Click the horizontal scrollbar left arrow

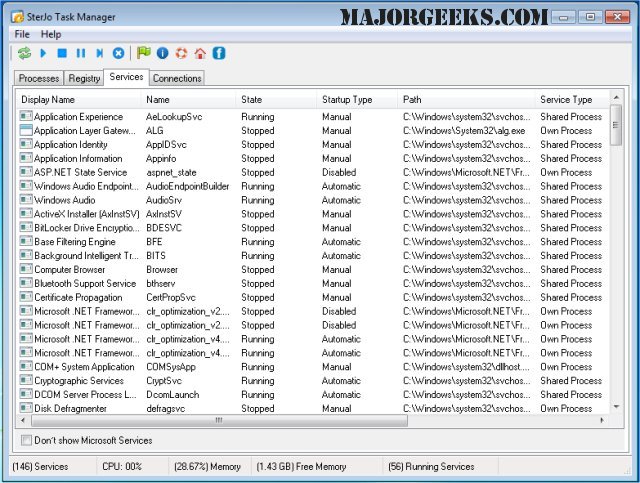[23, 420]
